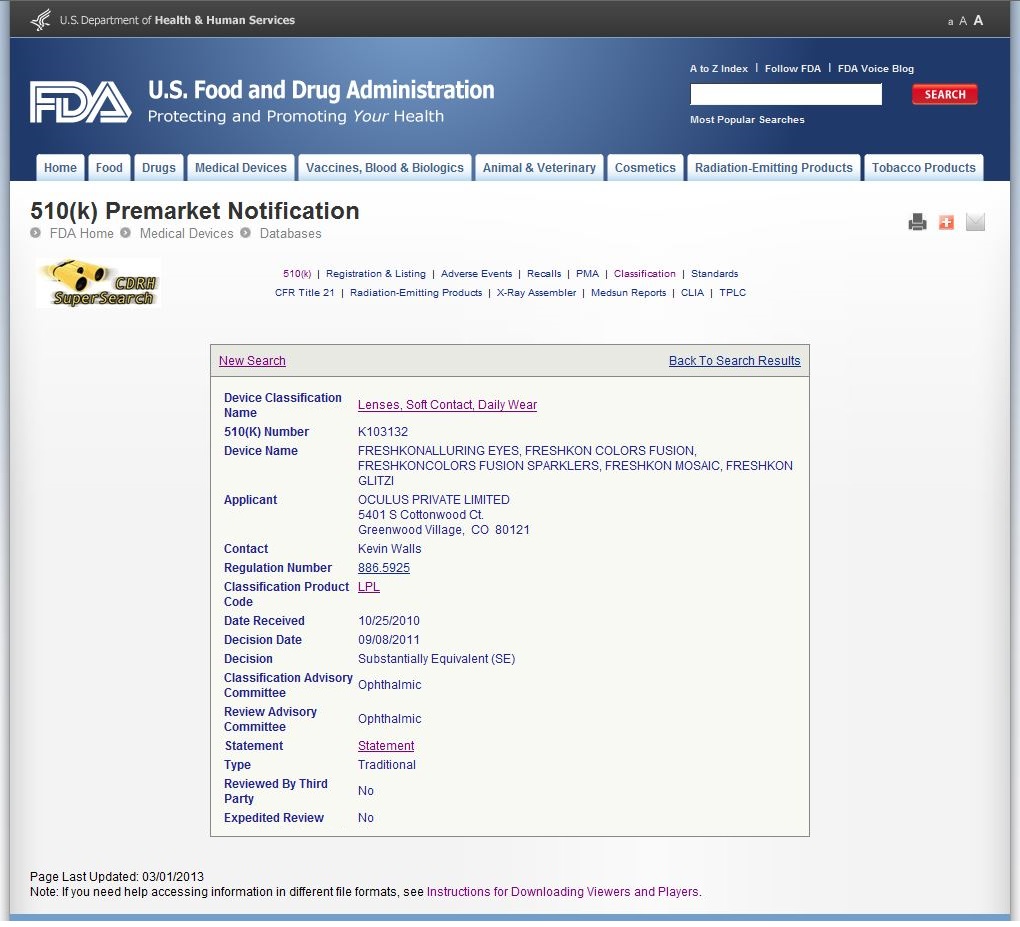Open Lenses, Soft Contact, Daily Wear link

pos(447,405)
